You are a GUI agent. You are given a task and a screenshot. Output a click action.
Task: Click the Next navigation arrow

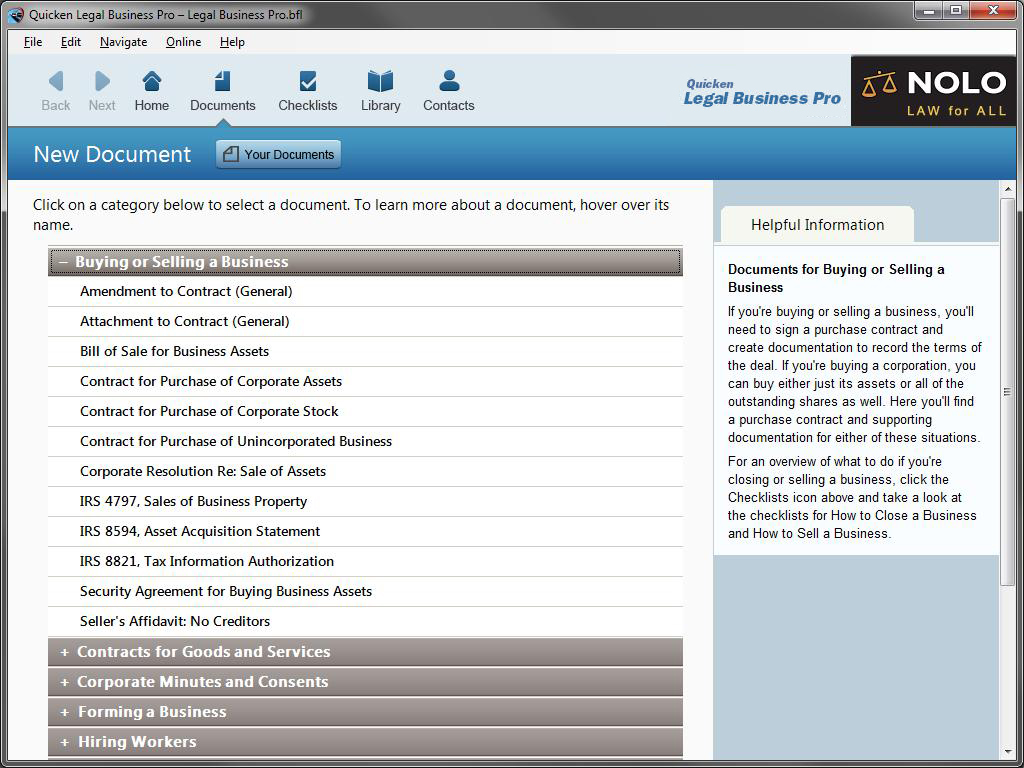pos(101,90)
